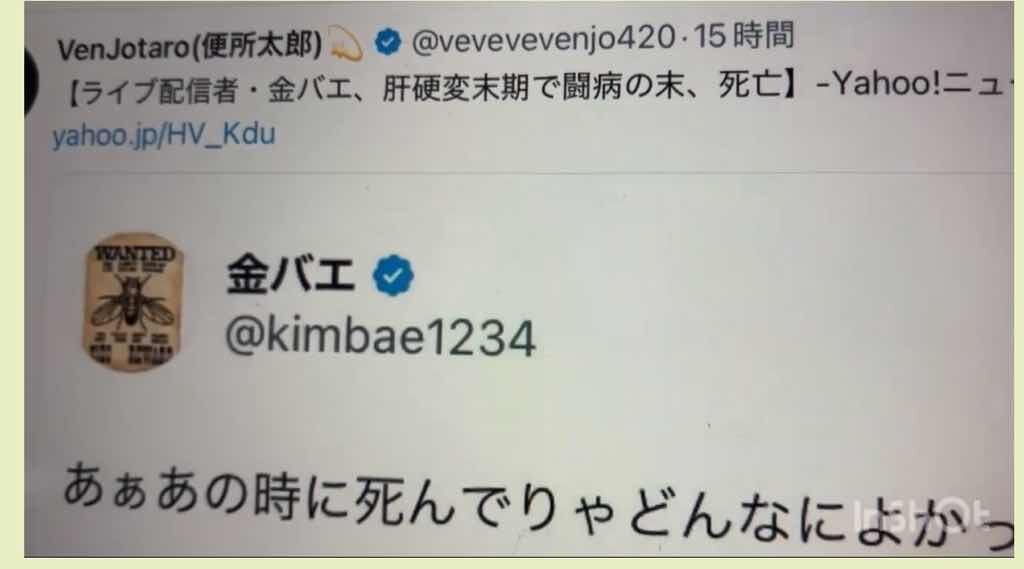Click the blue verified badge beside 金バエ
1024x569 pixels.
392,275
